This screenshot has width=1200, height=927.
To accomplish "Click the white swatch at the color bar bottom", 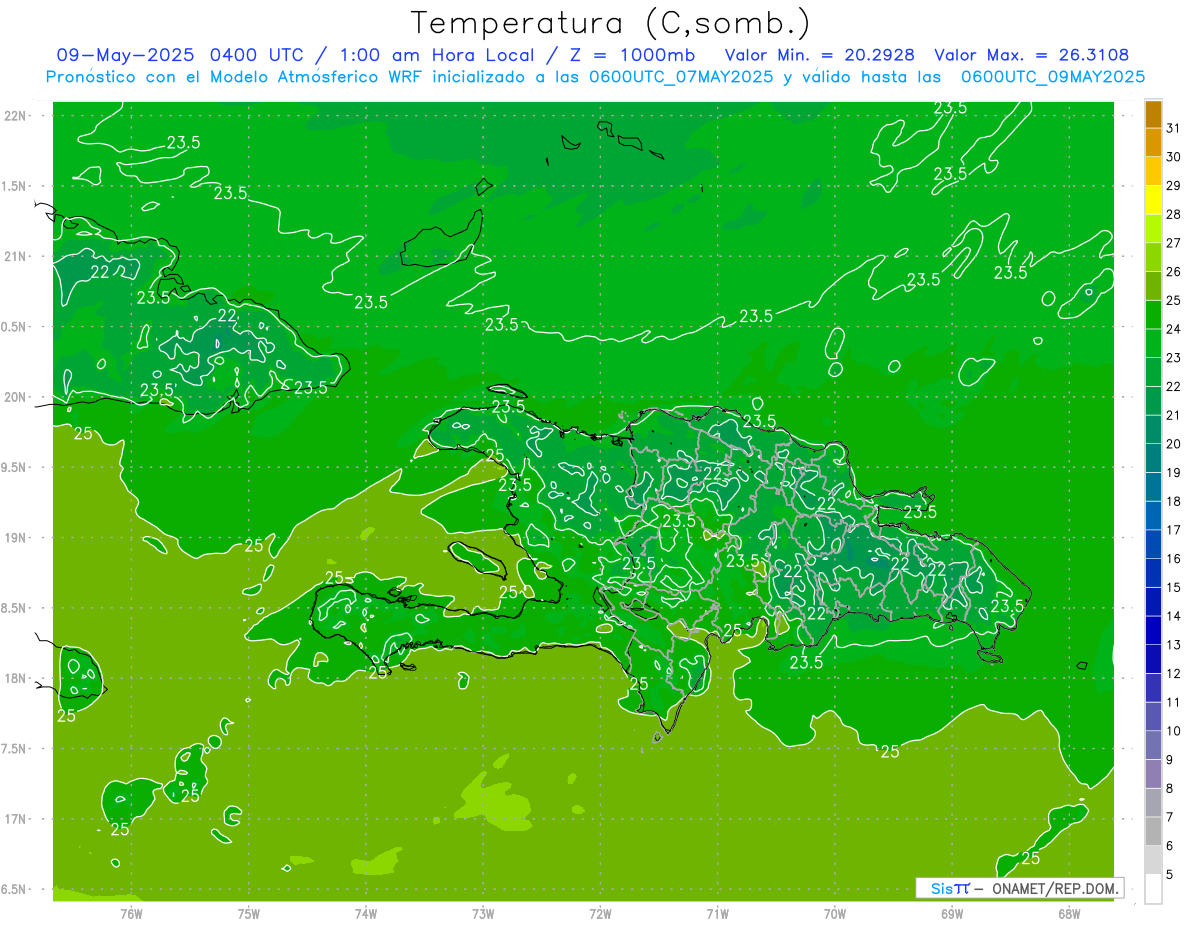I will (1154, 889).
